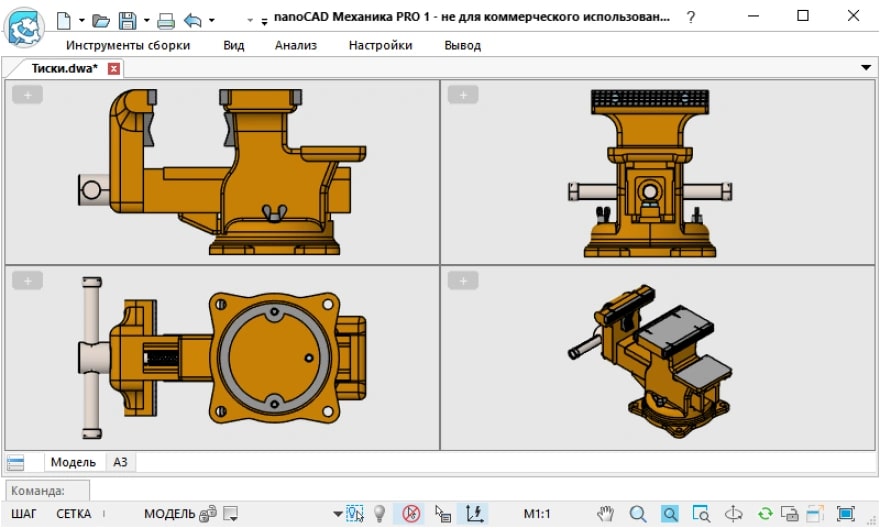Open the Save button dropdown arrow
Viewport: 880px width, 528px height.
[146, 19]
